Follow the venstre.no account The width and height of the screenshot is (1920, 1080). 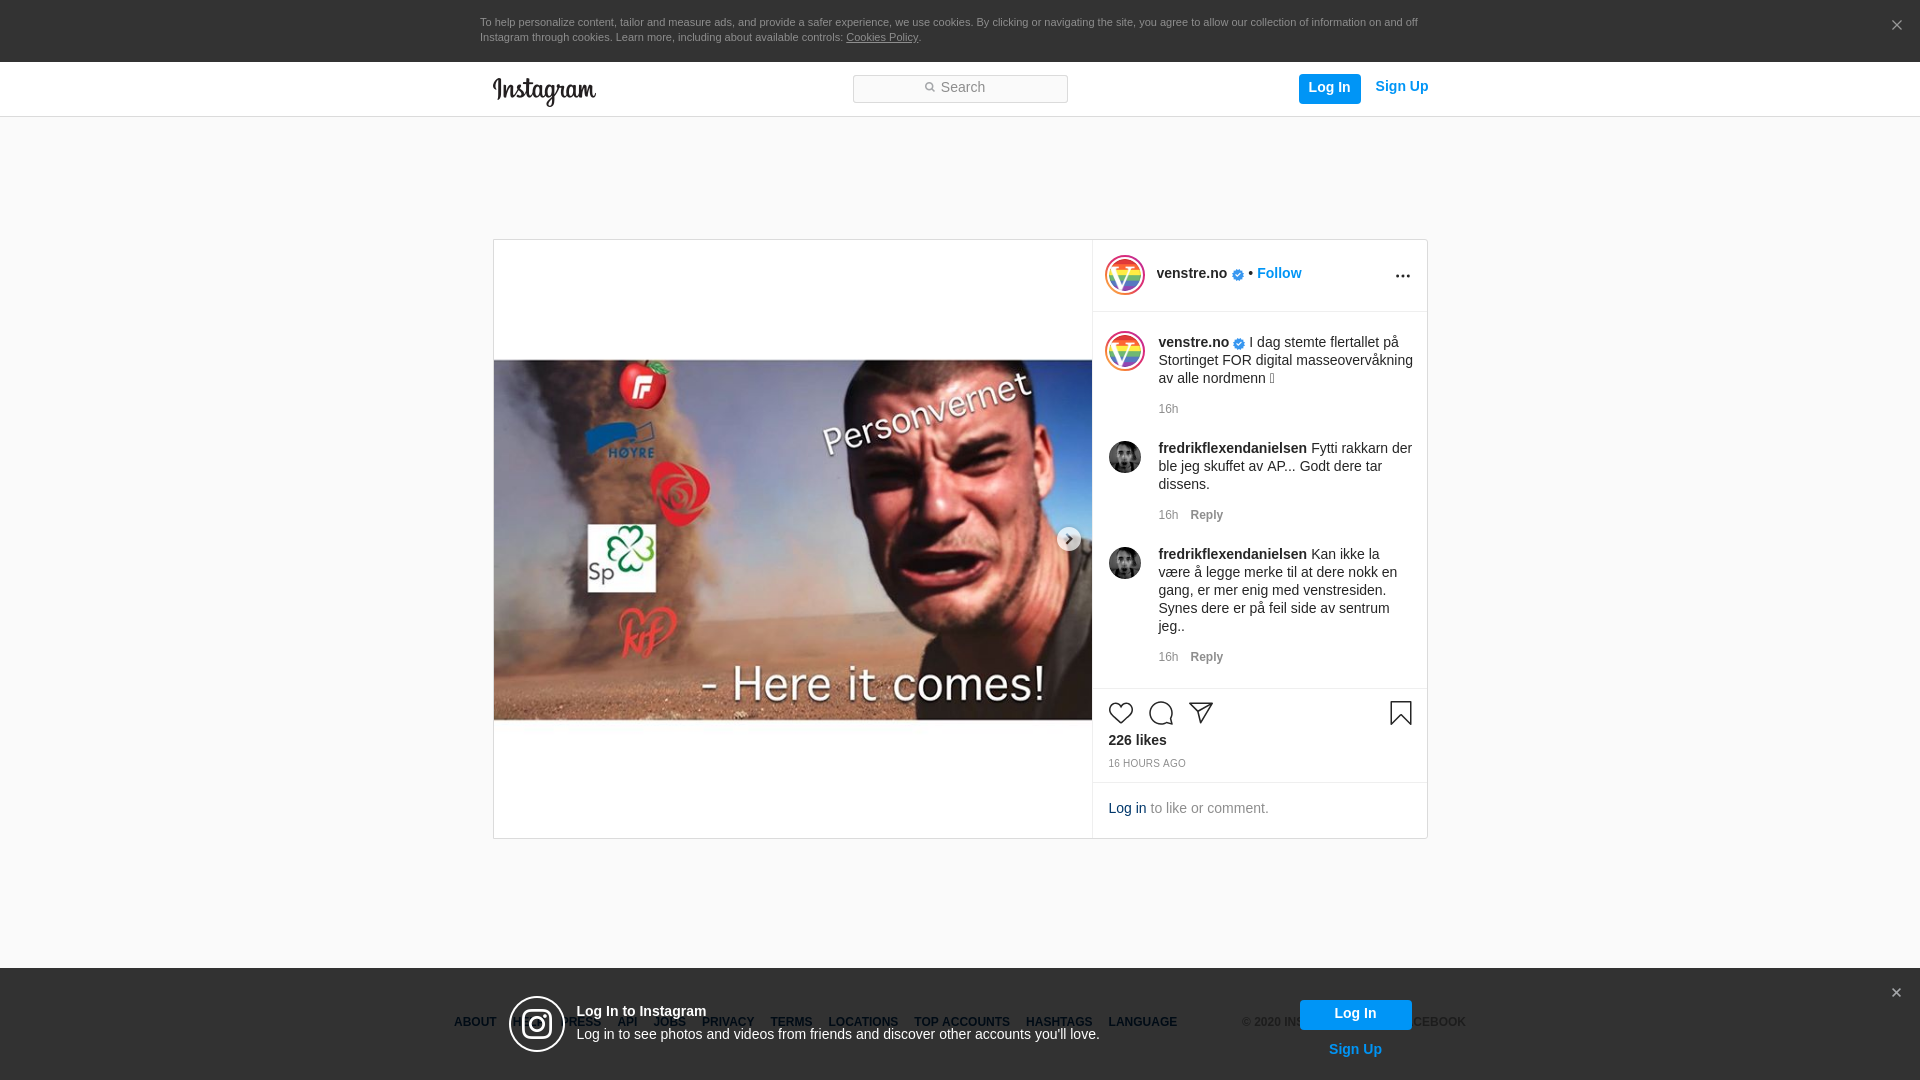[1279, 273]
